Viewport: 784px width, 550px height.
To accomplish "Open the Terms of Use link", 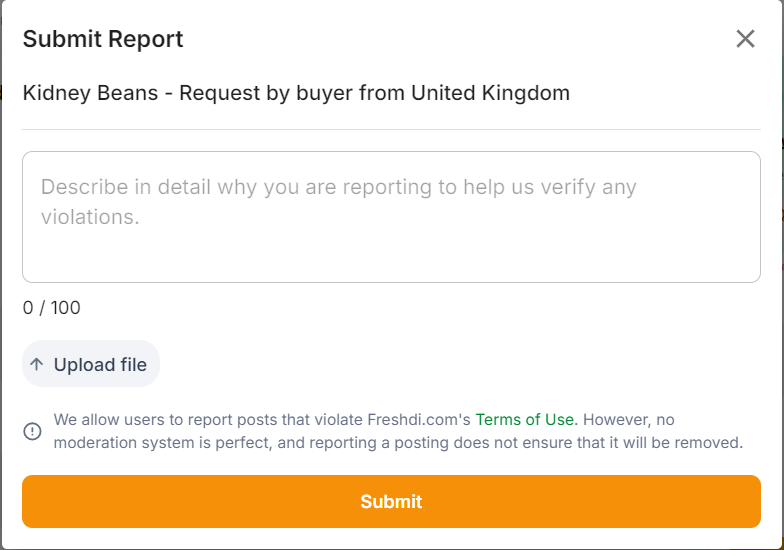I will (x=524, y=420).
